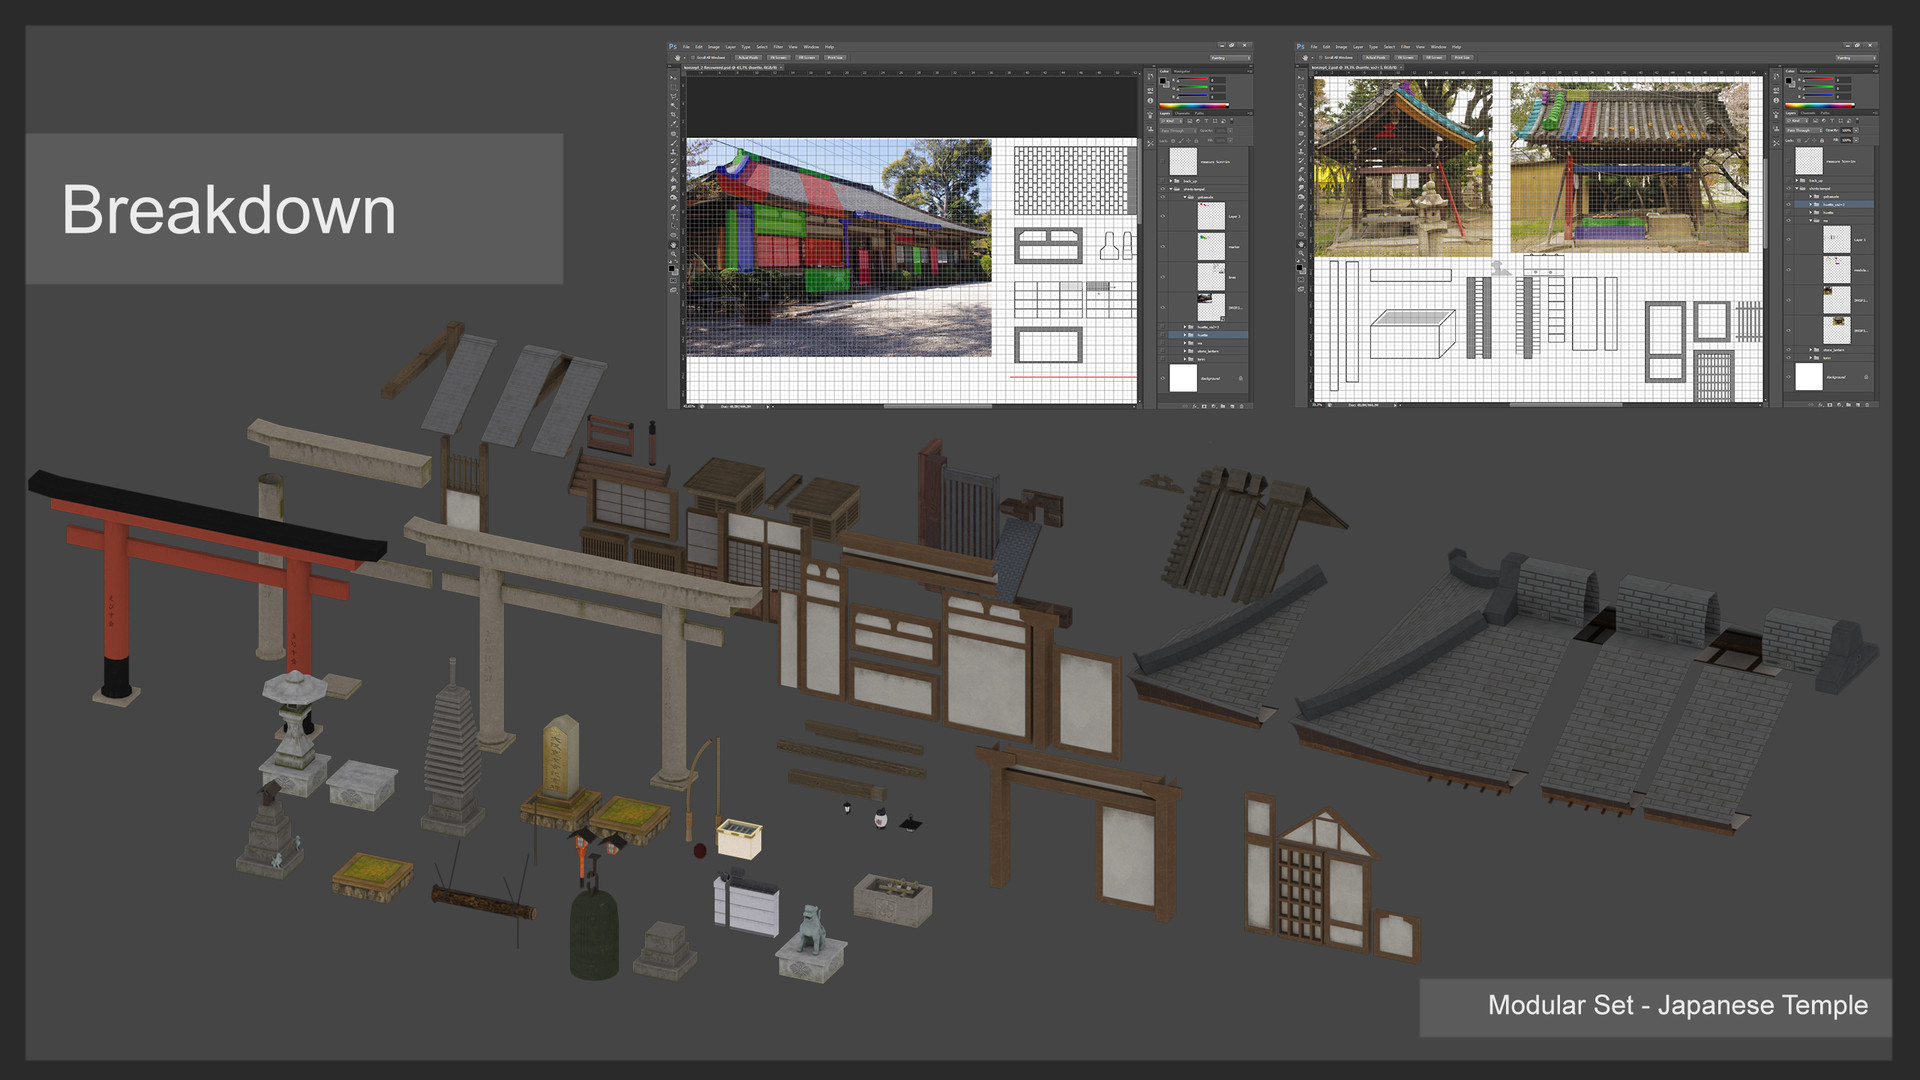Select the Rectangular Marquee tool
This screenshot has width=1920, height=1080.
point(672,88)
